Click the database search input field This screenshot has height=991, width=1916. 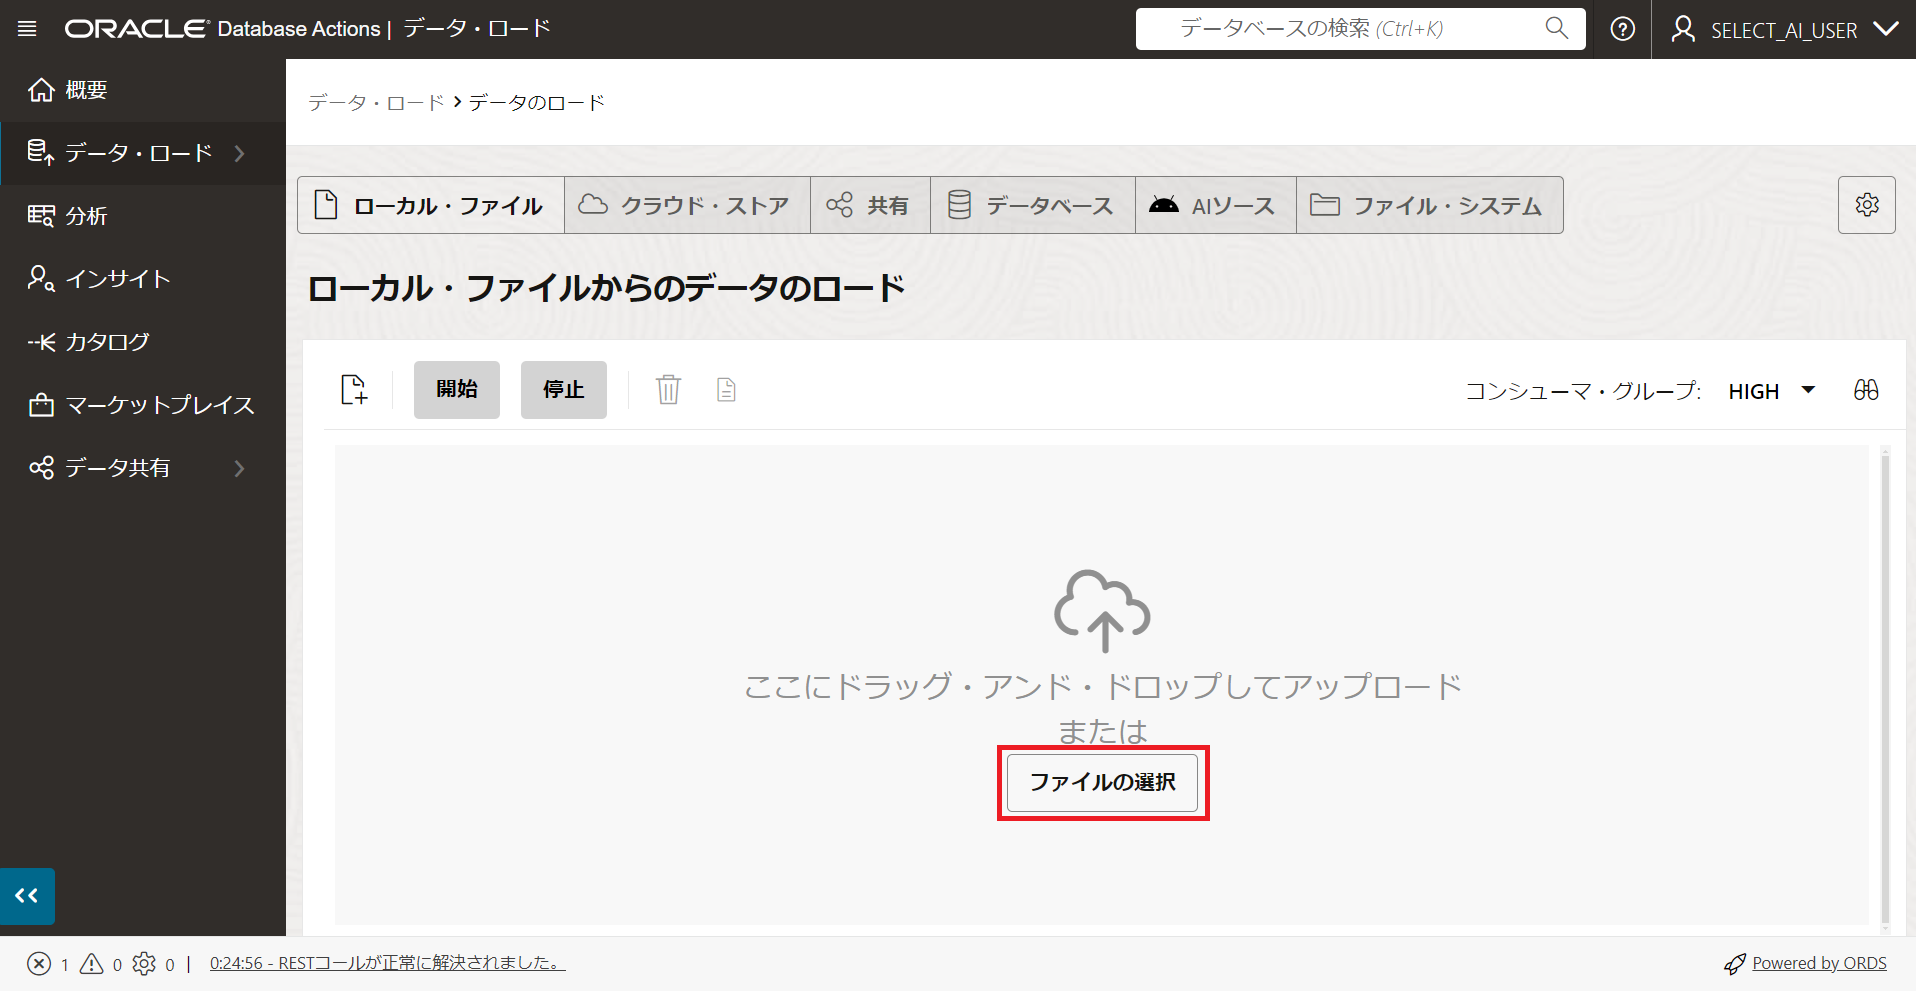[1340, 29]
